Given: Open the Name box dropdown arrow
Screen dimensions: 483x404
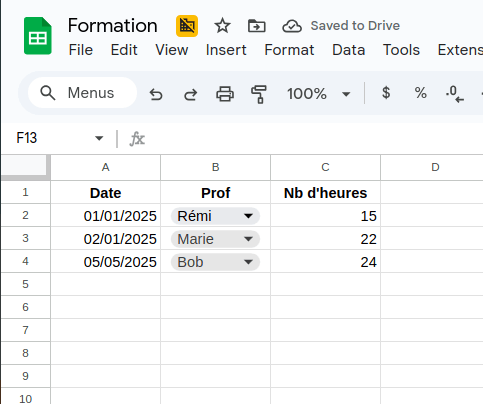Looking at the screenshot, I should click(x=99, y=138).
